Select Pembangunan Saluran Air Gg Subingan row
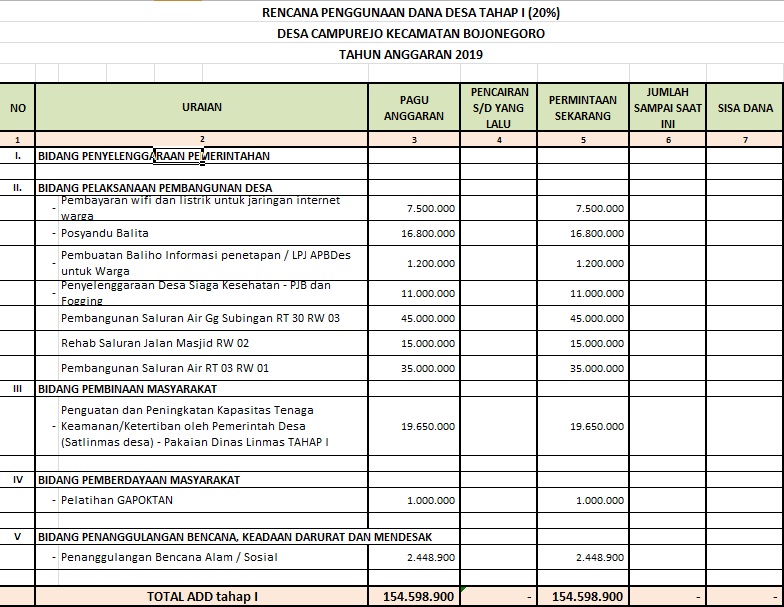Screen dimensions: 784x607 [200, 318]
